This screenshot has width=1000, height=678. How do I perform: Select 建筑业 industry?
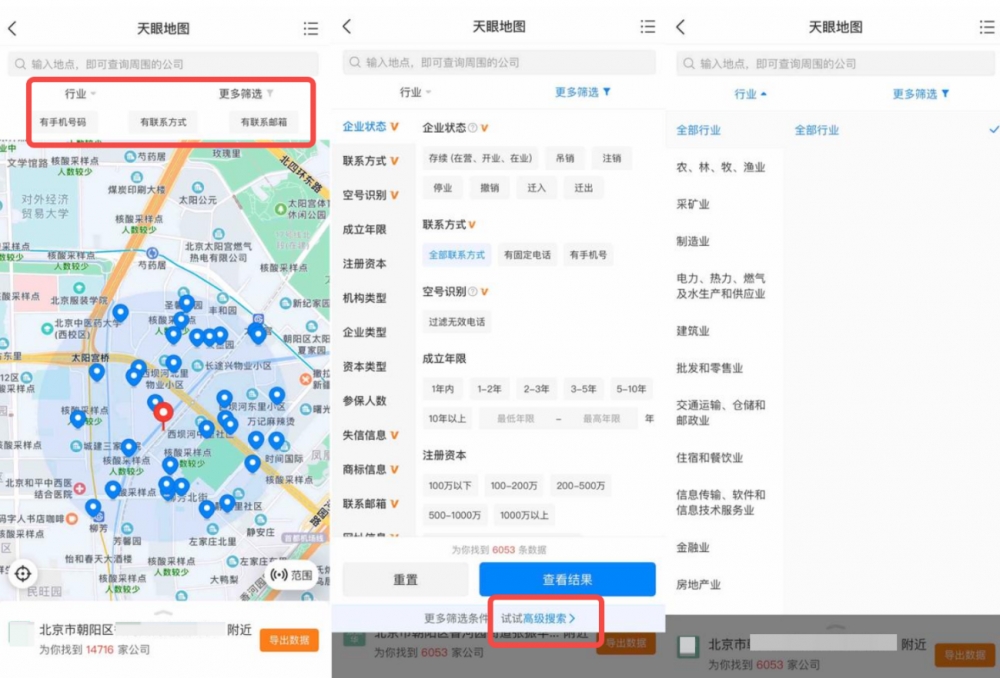point(693,331)
